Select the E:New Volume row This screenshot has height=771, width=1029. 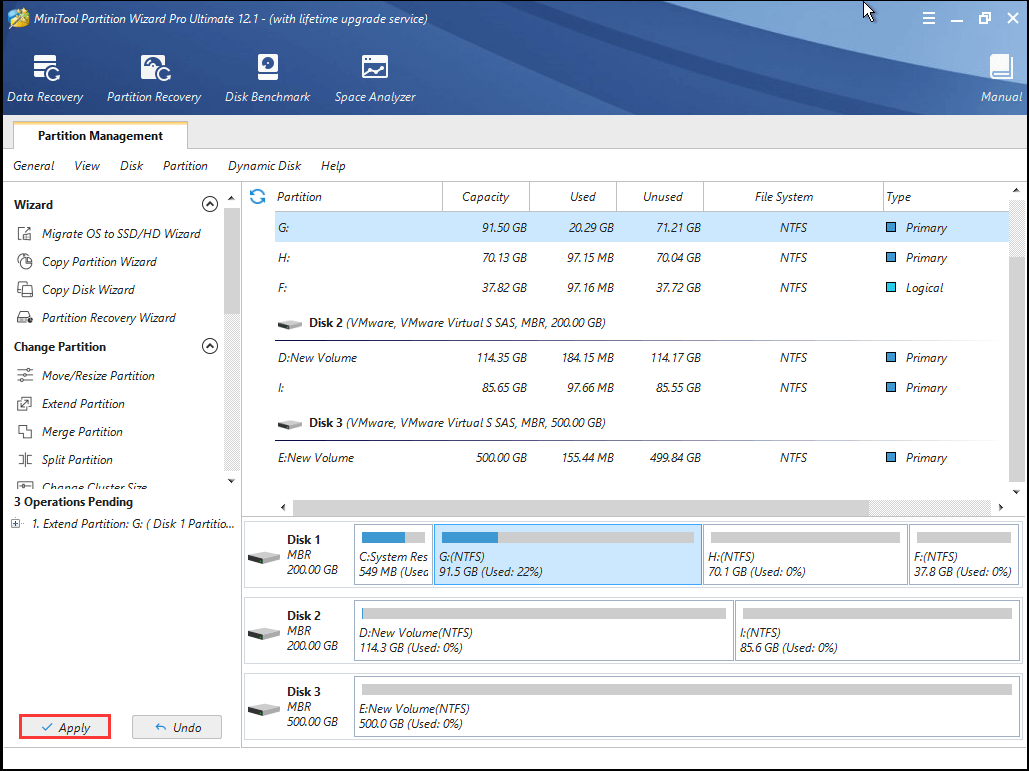coord(641,458)
